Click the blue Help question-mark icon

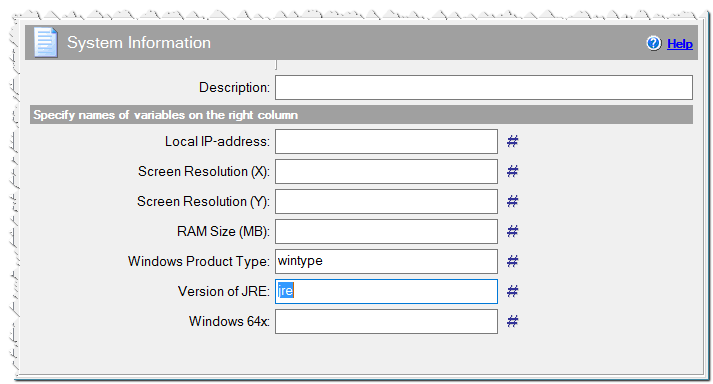pos(654,44)
